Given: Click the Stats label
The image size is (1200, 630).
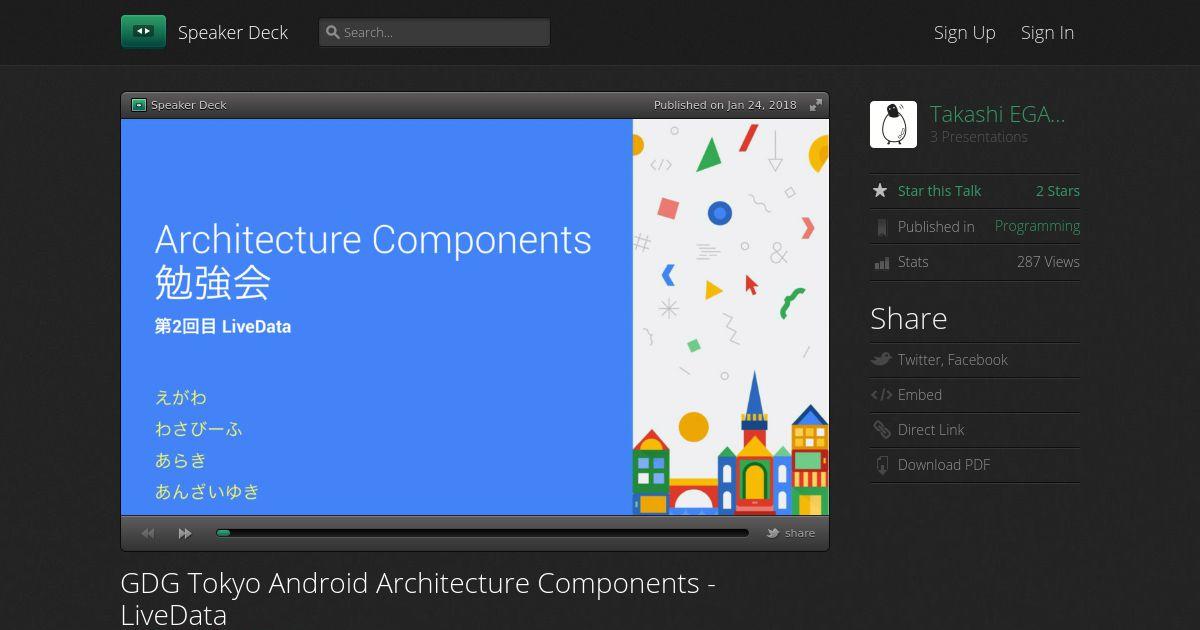Looking at the screenshot, I should 913,262.
